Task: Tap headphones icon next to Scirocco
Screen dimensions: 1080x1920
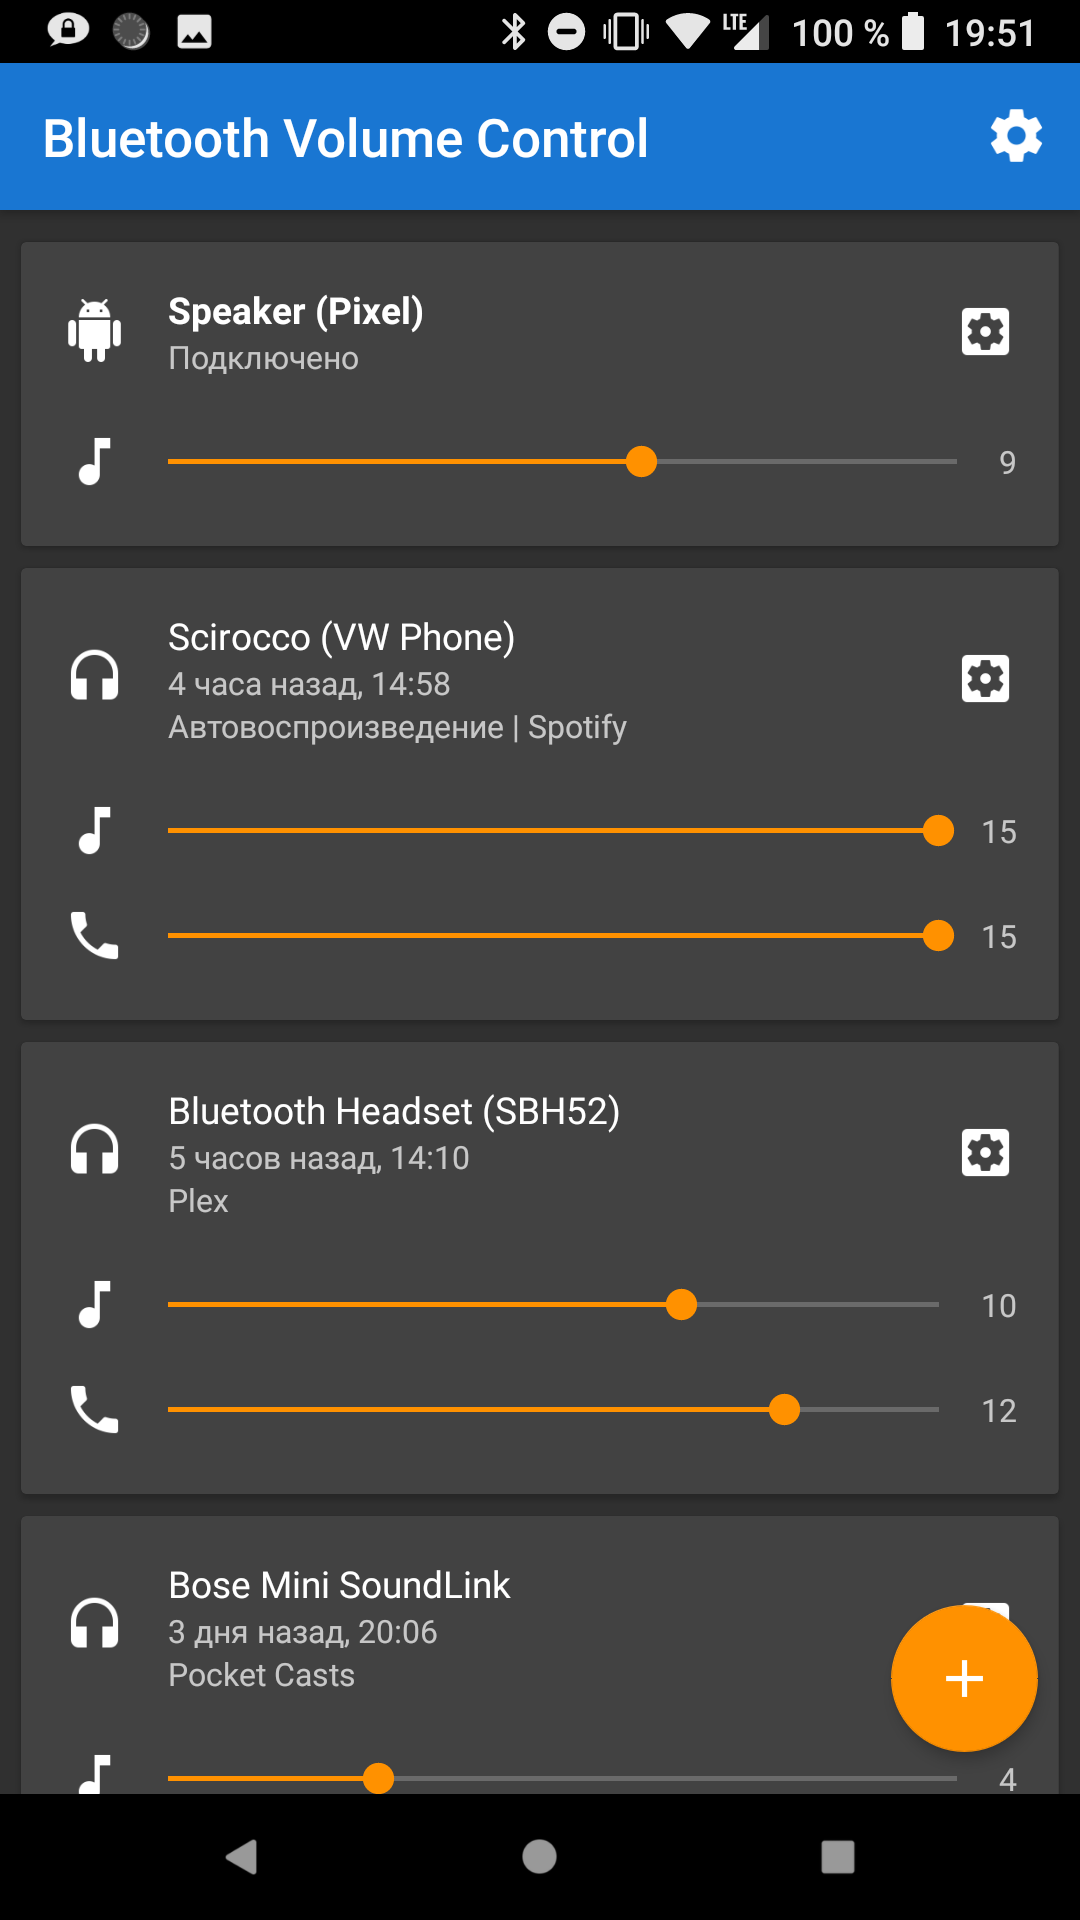Action: point(95,675)
